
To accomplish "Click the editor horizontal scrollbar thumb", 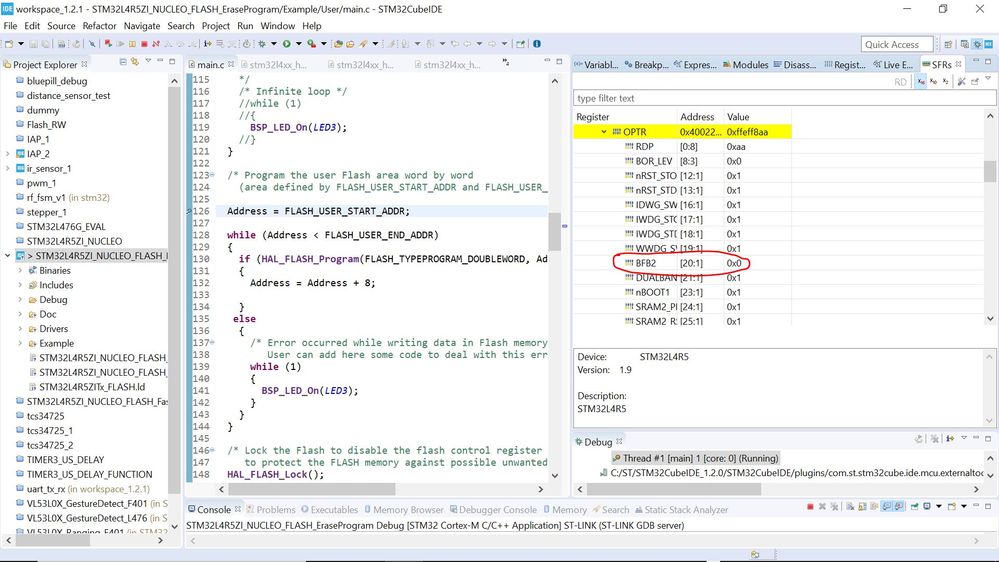I will tap(312, 489).
